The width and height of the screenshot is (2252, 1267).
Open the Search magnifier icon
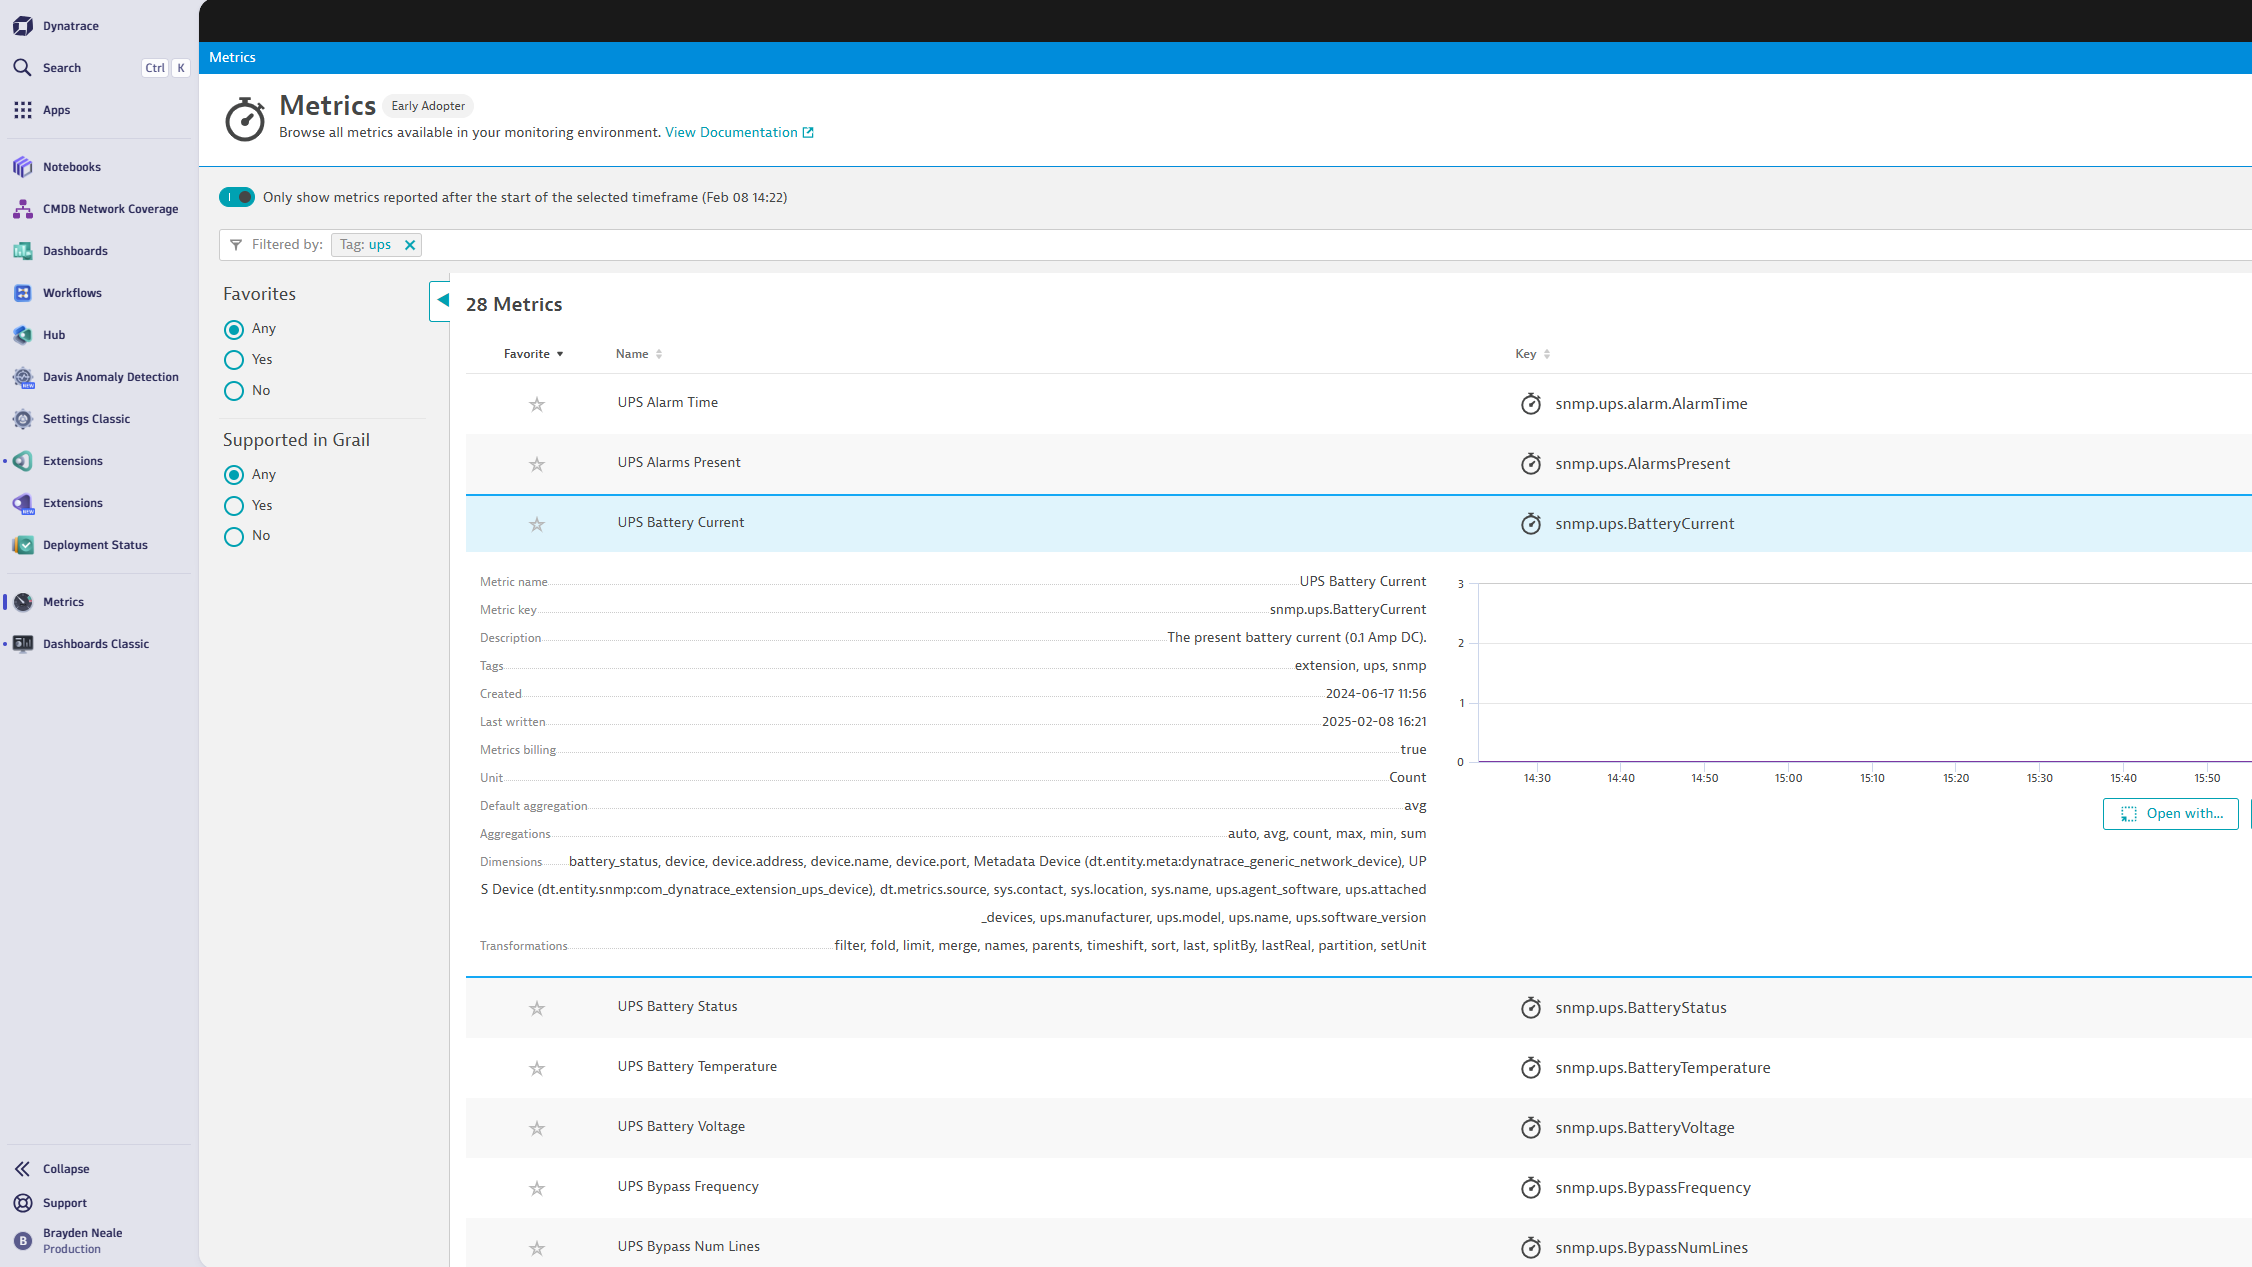point(23,68)
